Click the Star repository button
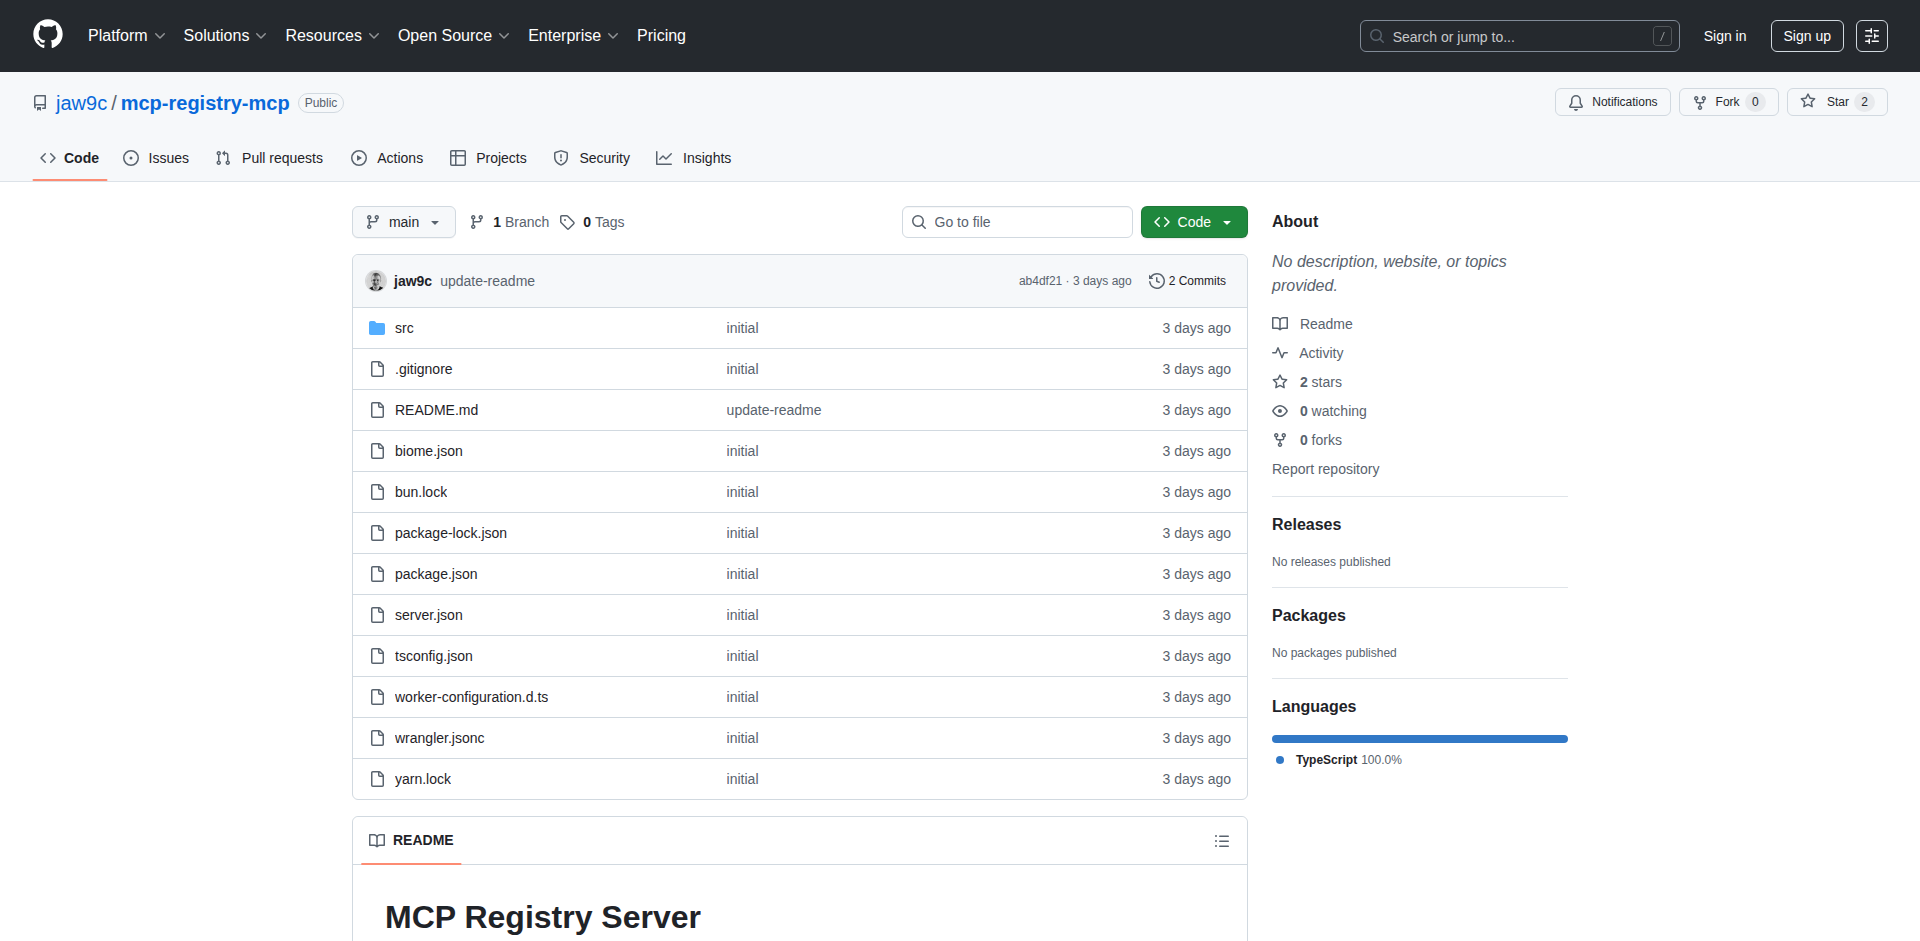Viewport: 1920px width, 941px height. pyautogui.click(x=1837, y=102)
